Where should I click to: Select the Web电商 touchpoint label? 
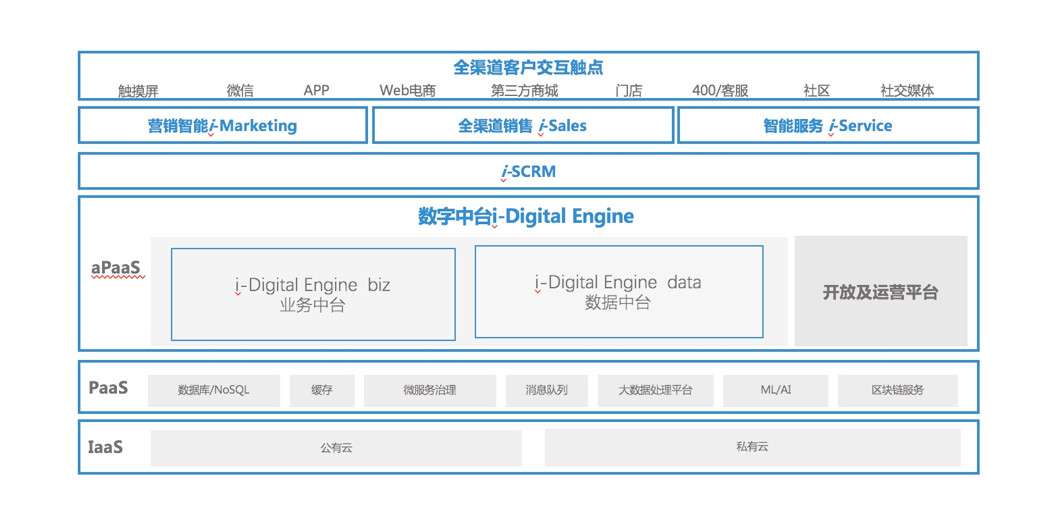(x=407, y=91)
